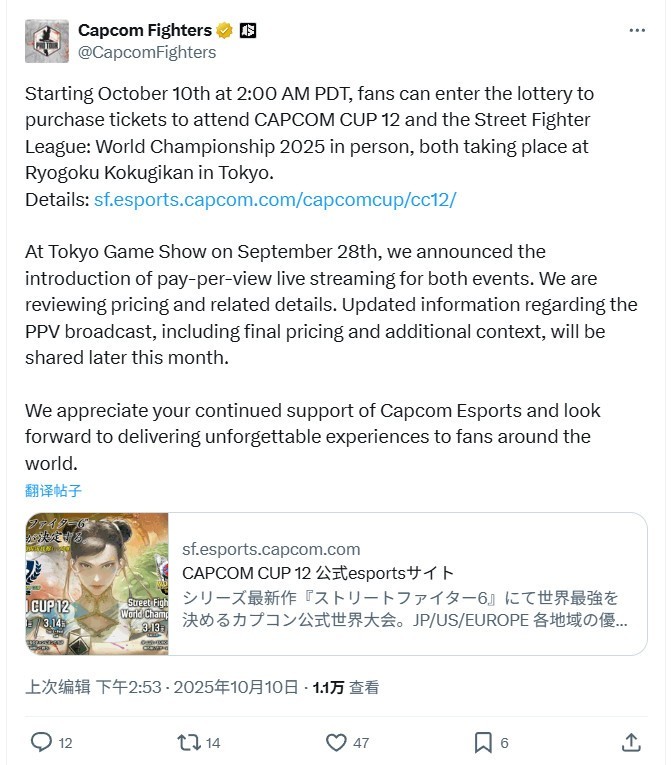672x765 pixels.
Task: Bookmark this post
Action: [x=483, y=742]
